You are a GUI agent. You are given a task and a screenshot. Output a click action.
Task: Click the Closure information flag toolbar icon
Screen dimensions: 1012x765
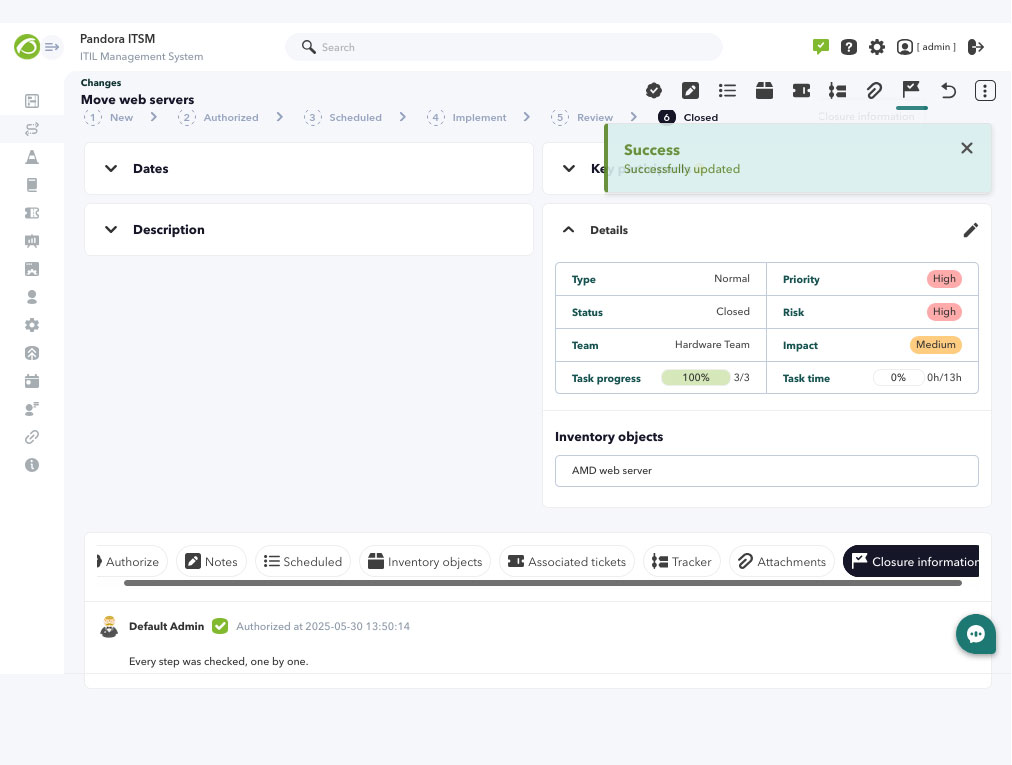tap(911, 89)
